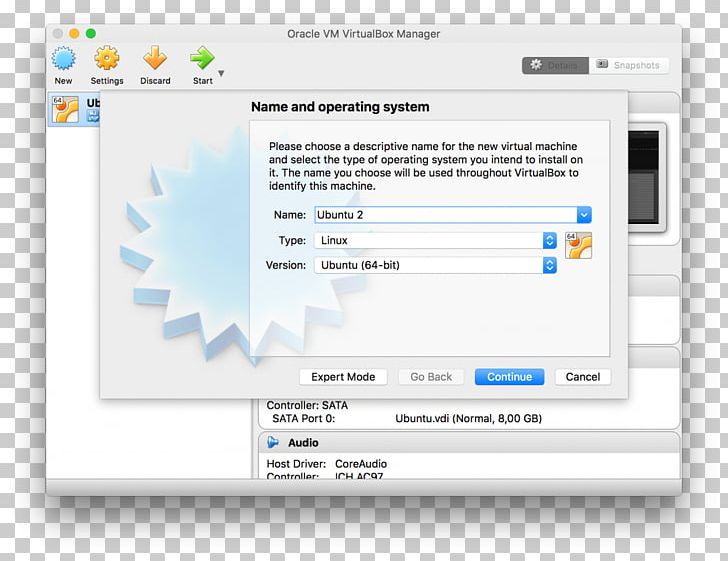Click the Discard arrow icon
The image size is (728, 561).
click(155, 58)
